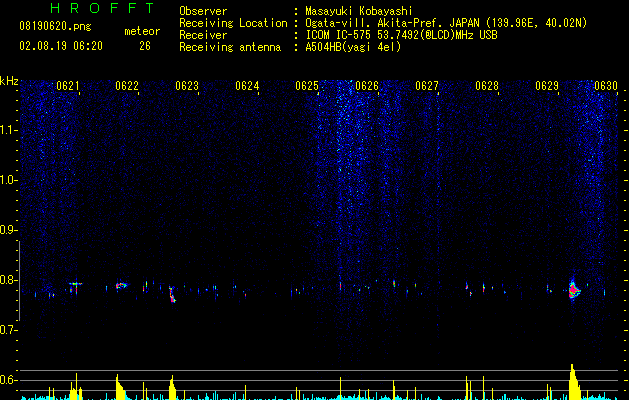Click the 0626 time marker
Viewport: 629px width, 400px height.
pyautogui.click(x=367, y=86)
